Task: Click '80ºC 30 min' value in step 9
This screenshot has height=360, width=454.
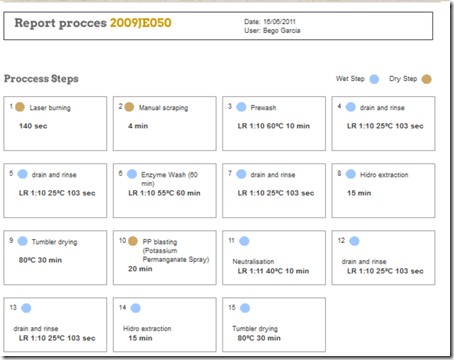Action: coord(40,260)
